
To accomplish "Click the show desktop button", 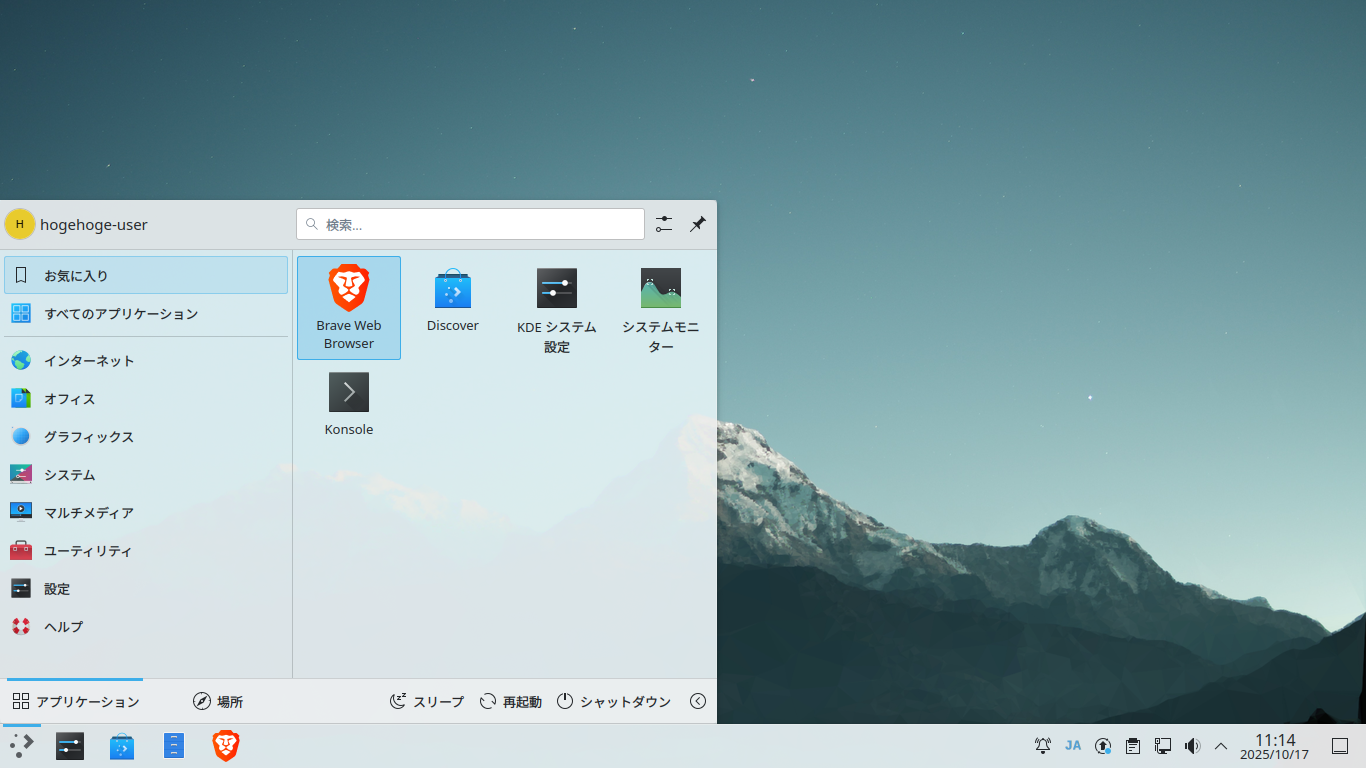I will tap(1340, 746).
